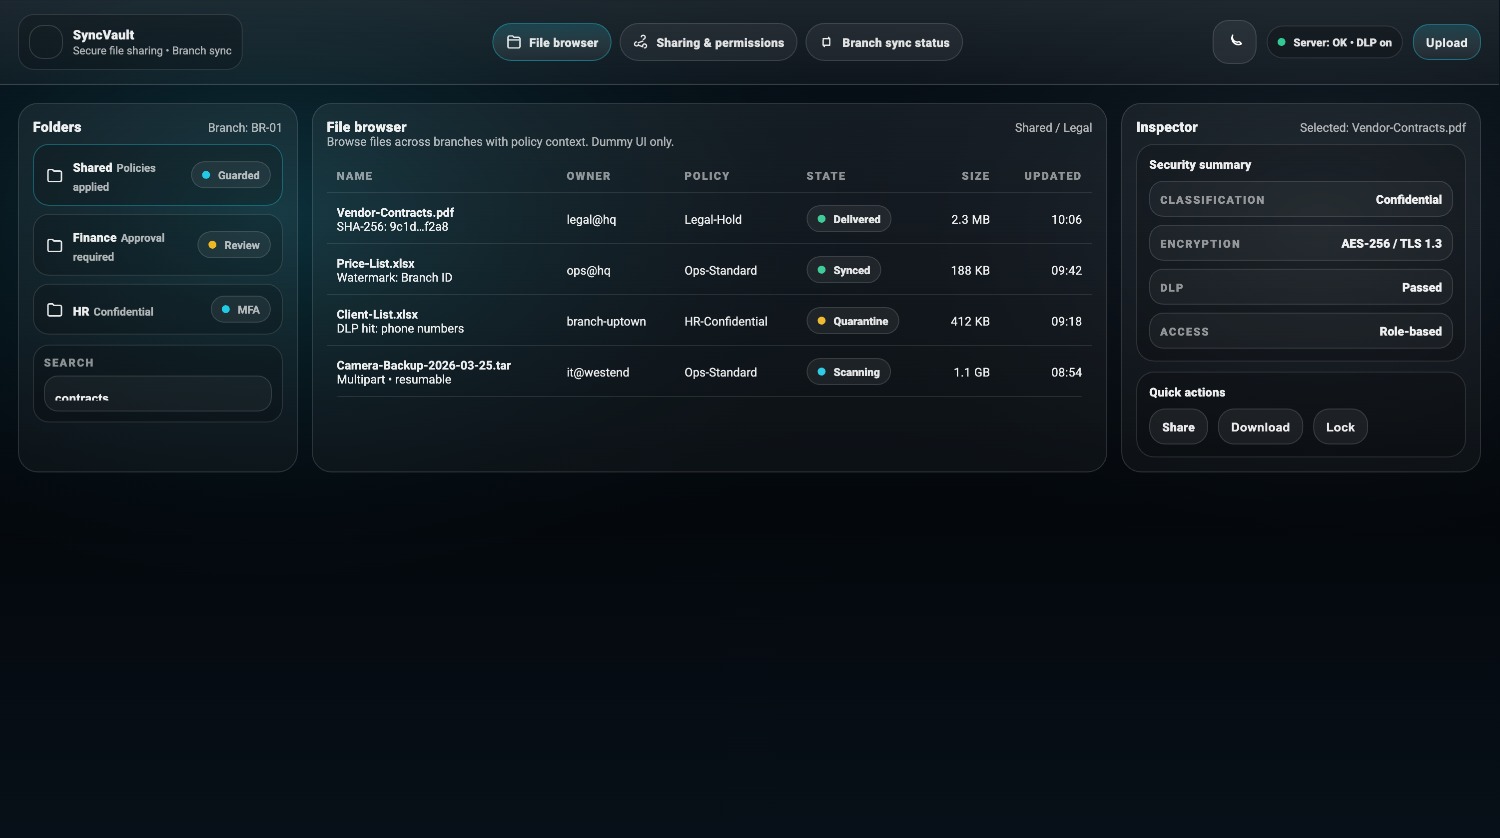Click the Shared folder icon

click(55, 175)
